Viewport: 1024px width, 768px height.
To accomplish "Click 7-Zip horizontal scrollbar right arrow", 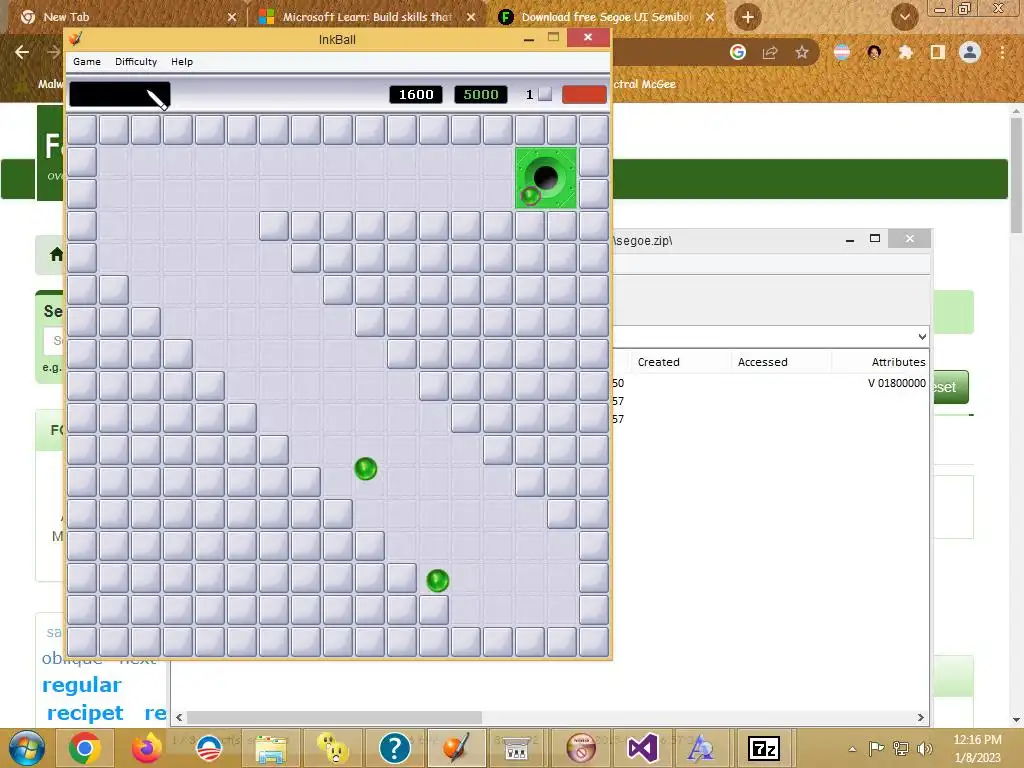I will (921, 717).
